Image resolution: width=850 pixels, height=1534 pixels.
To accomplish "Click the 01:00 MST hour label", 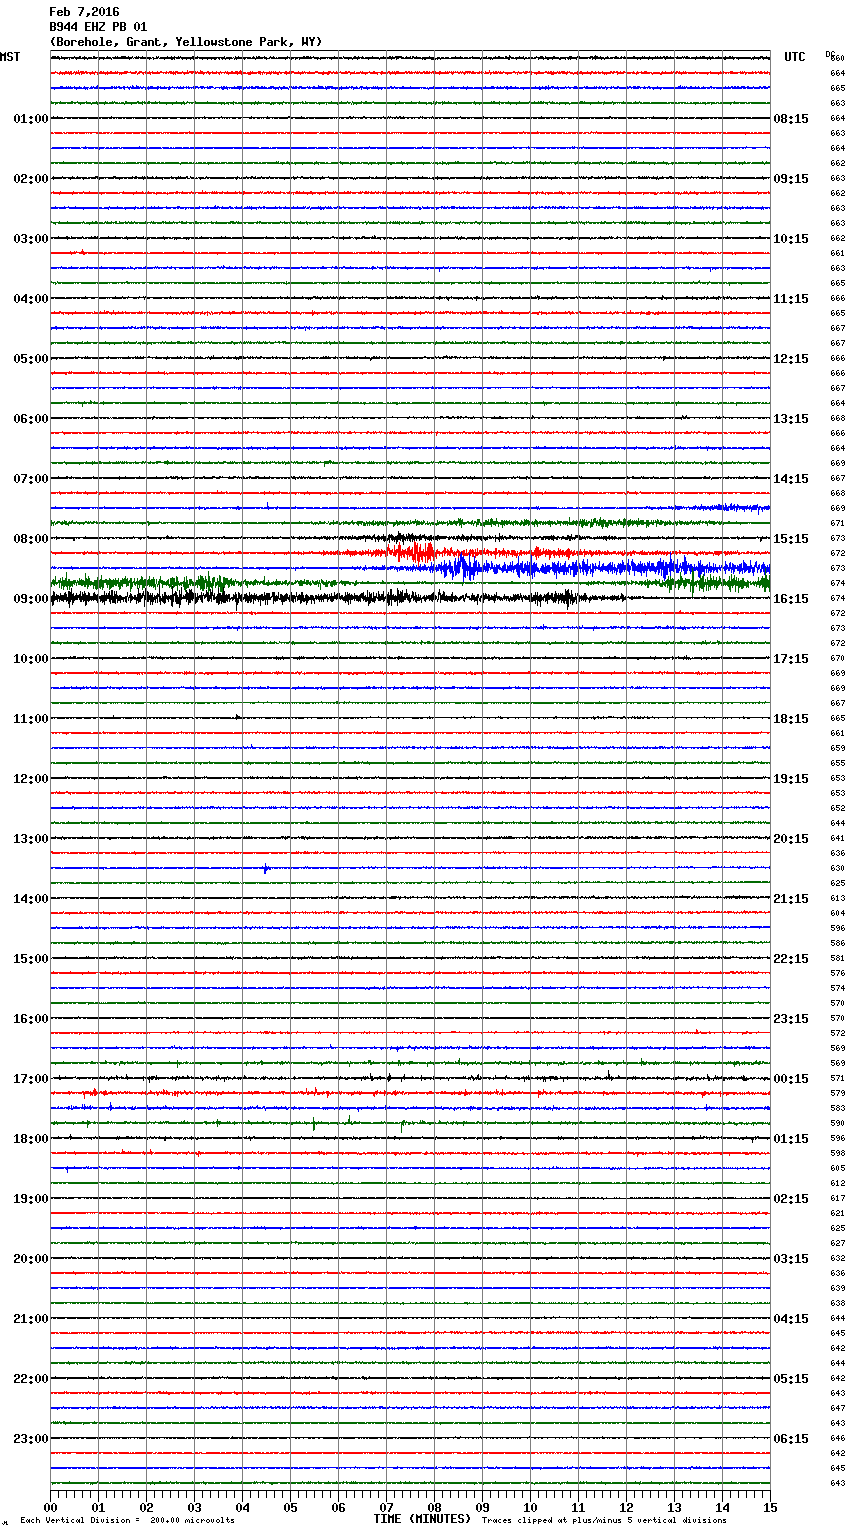I will pyautogui.click(x=30, y=119).
